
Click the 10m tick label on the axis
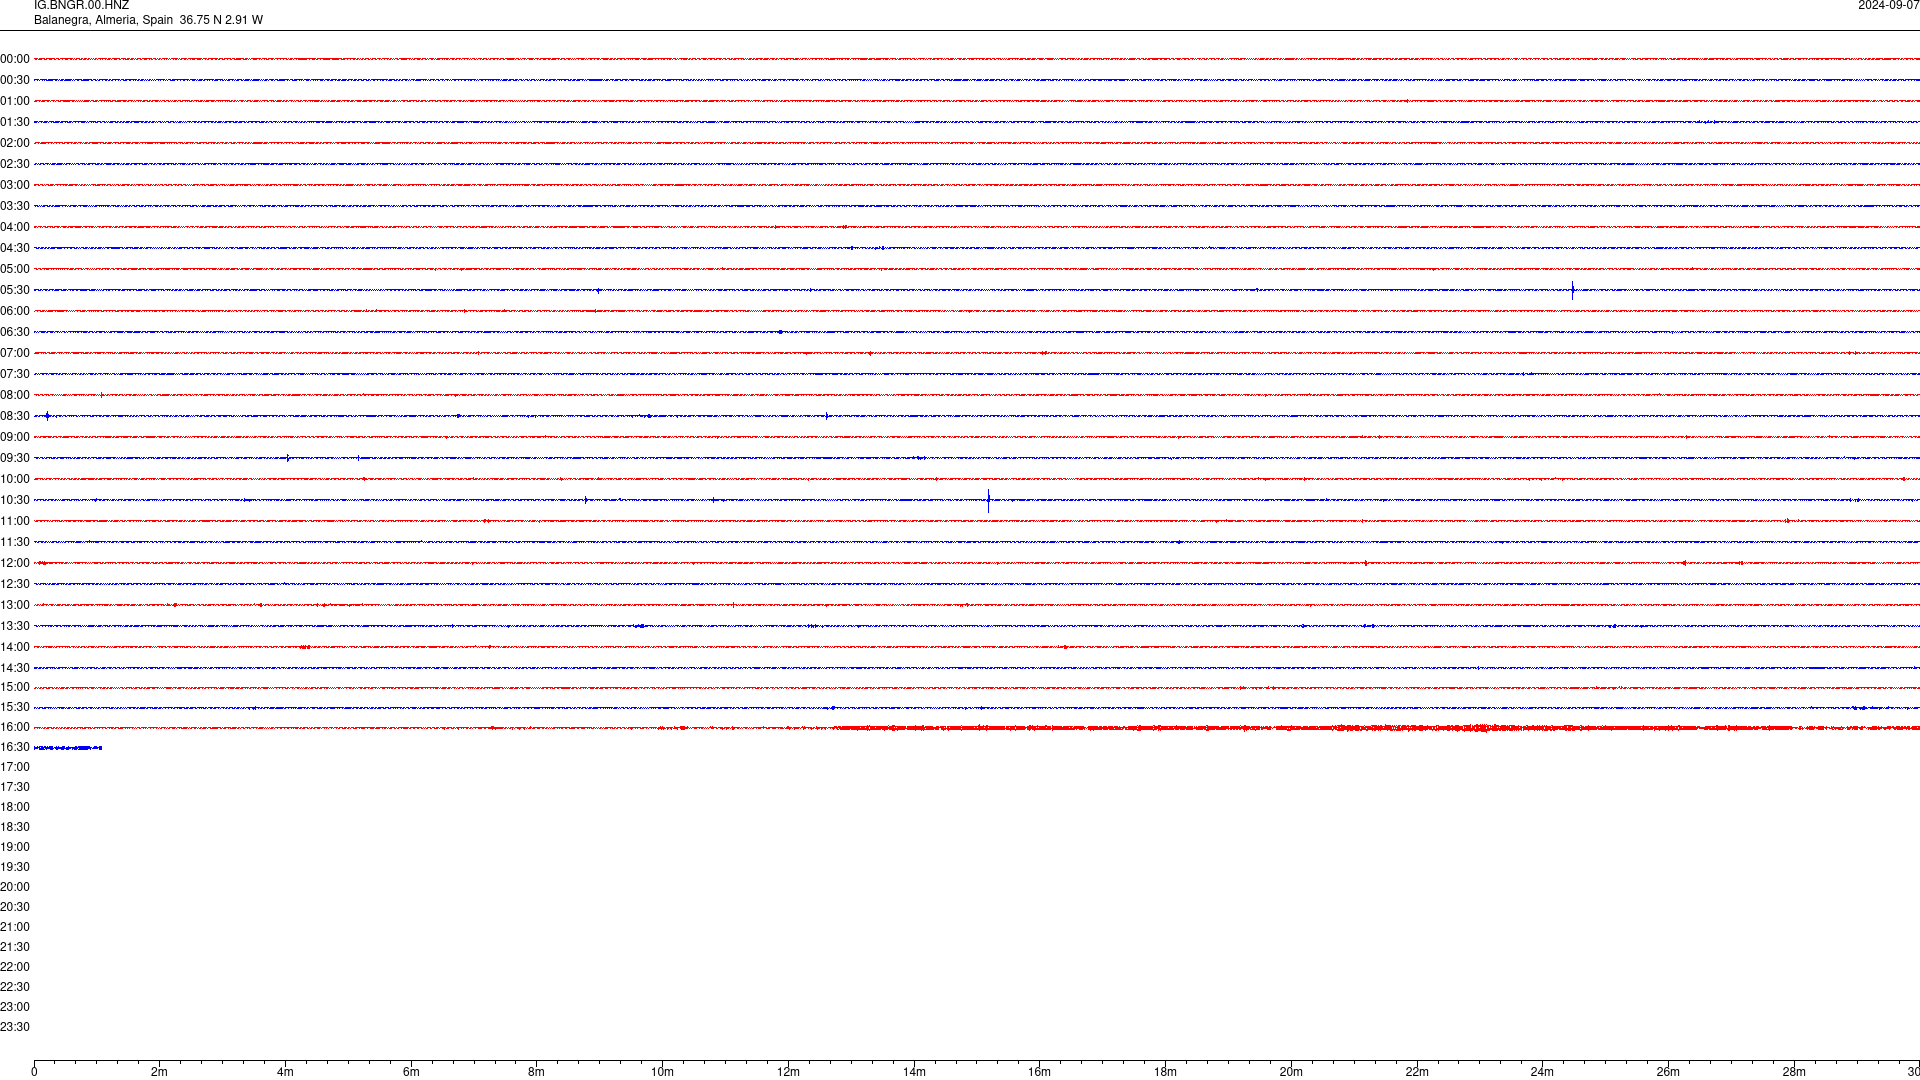point(662,1072)
